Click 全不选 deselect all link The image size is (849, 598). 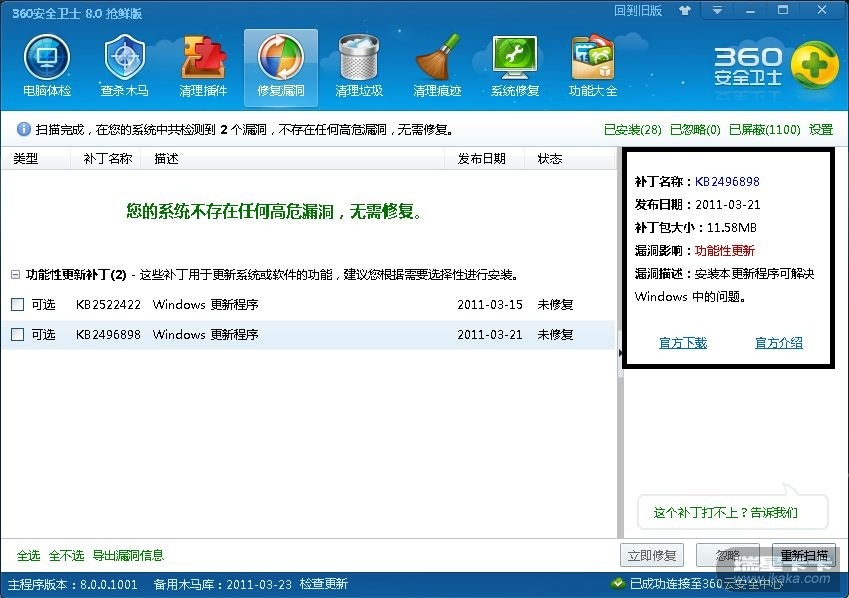[66, 555]
